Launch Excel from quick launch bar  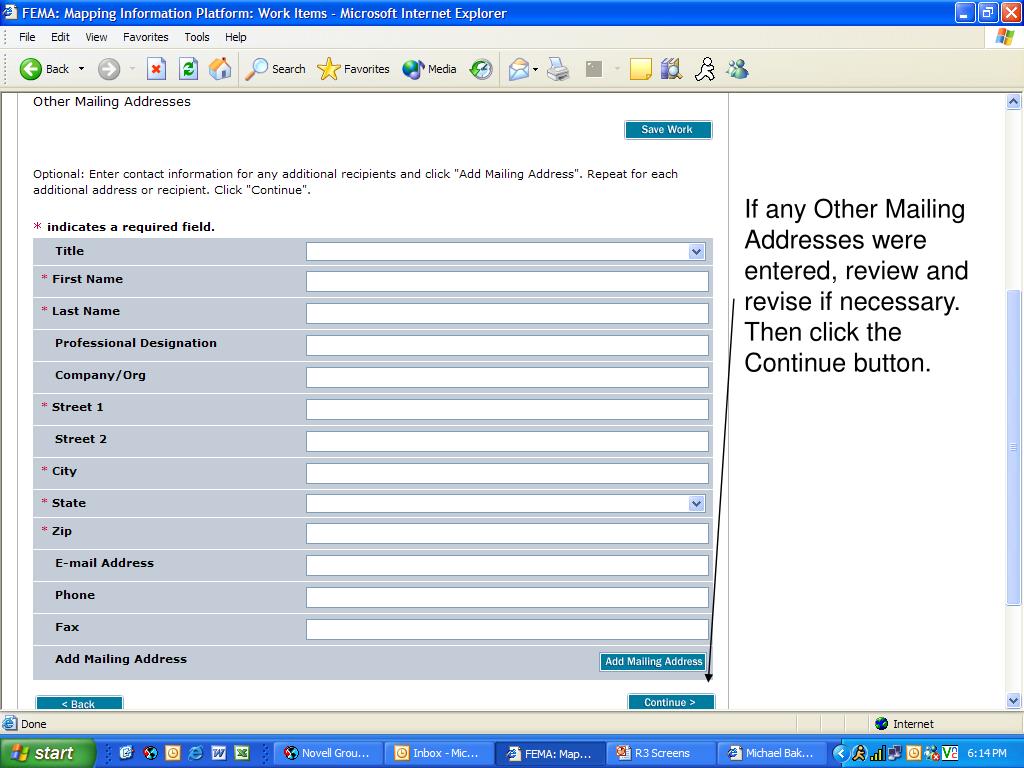pos(241,753)
